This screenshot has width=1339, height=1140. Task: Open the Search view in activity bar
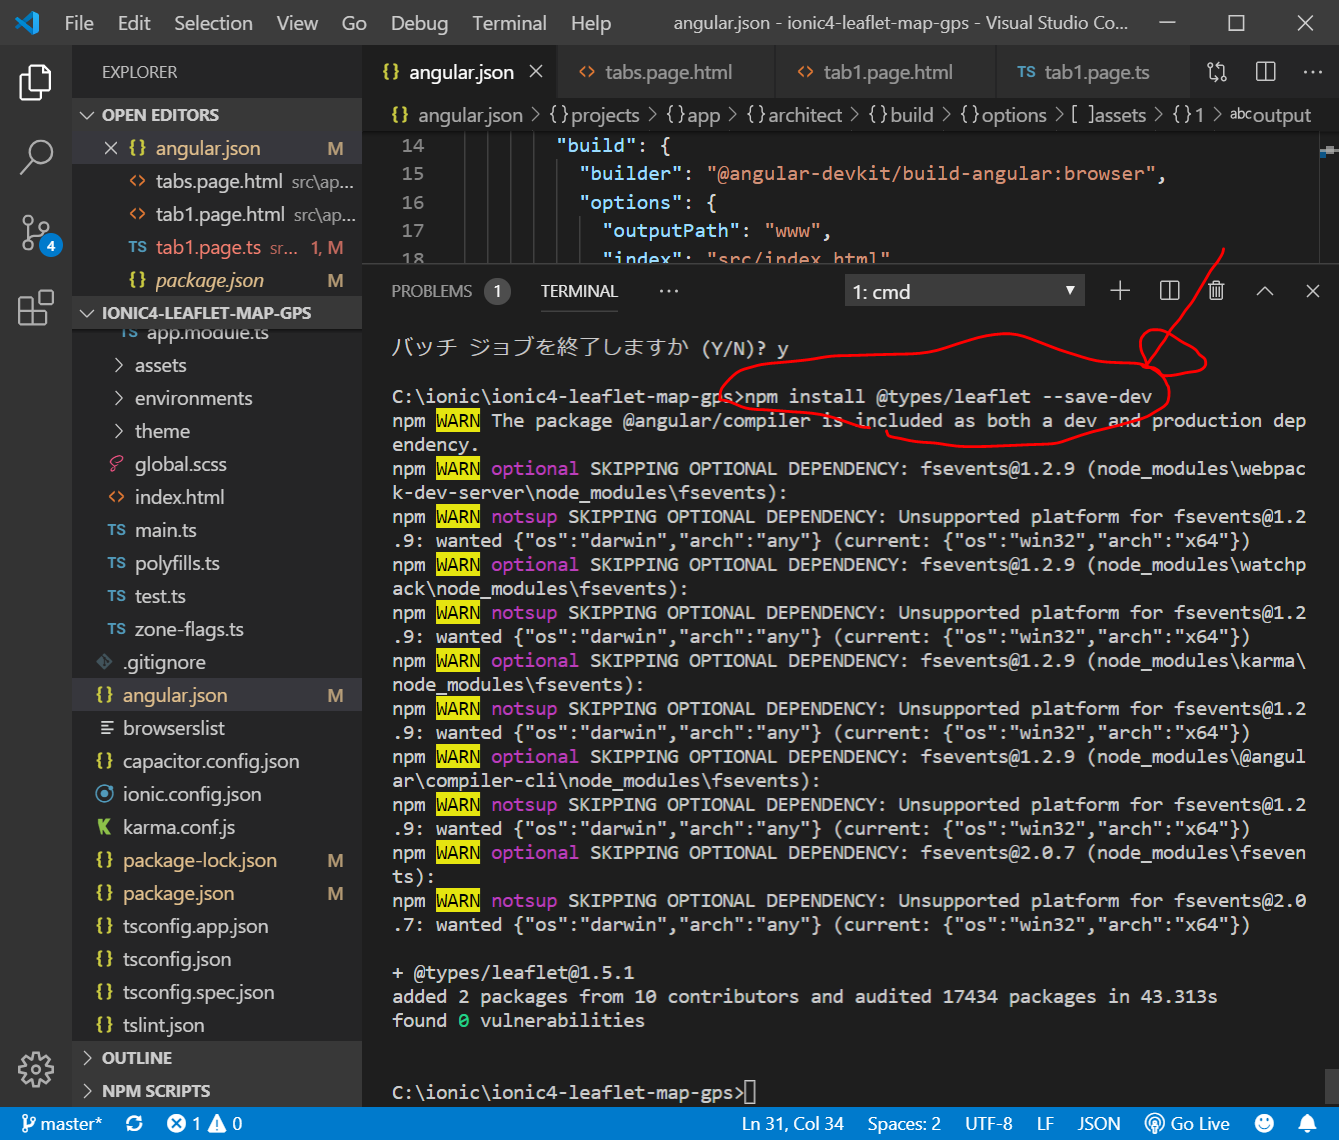click(x=36, y=157)
